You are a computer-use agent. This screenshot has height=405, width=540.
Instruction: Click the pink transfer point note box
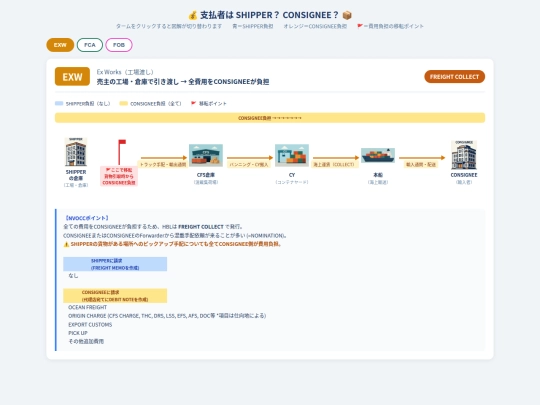pyautogui.click(x=119, y=176)
